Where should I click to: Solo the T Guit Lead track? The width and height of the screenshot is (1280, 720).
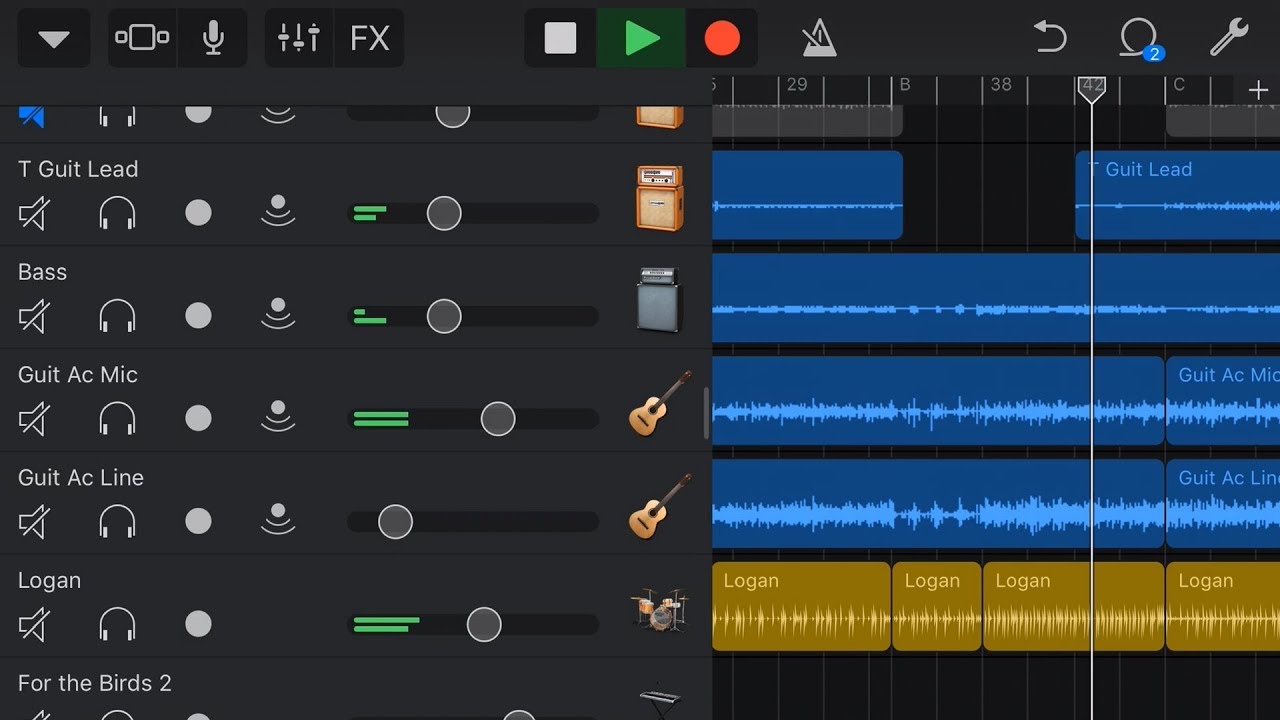tap(117, 213)
